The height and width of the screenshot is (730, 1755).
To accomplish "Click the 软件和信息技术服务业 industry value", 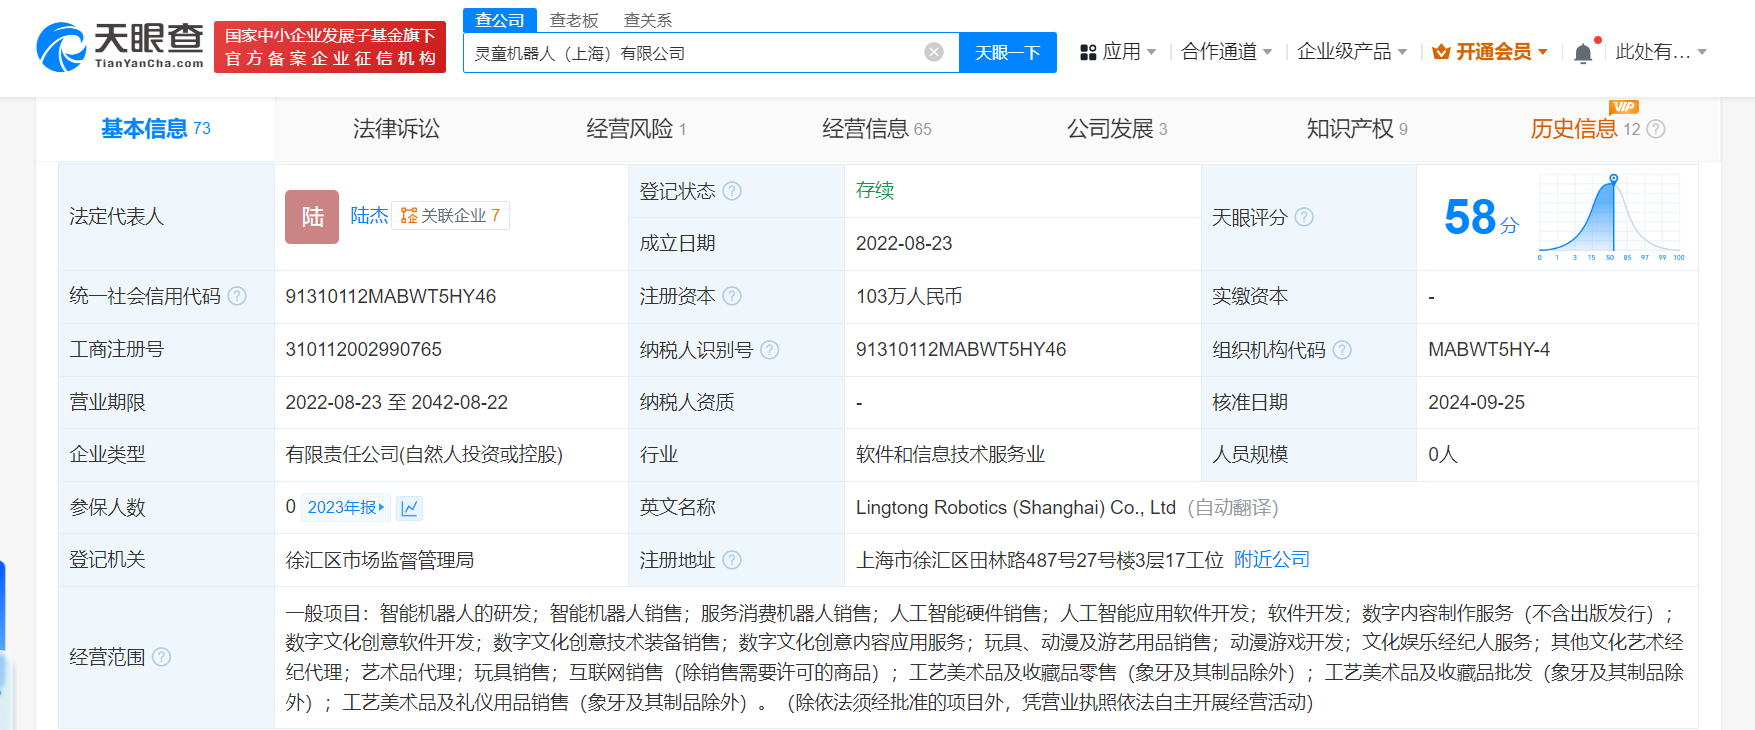I will tap(950, 454).
